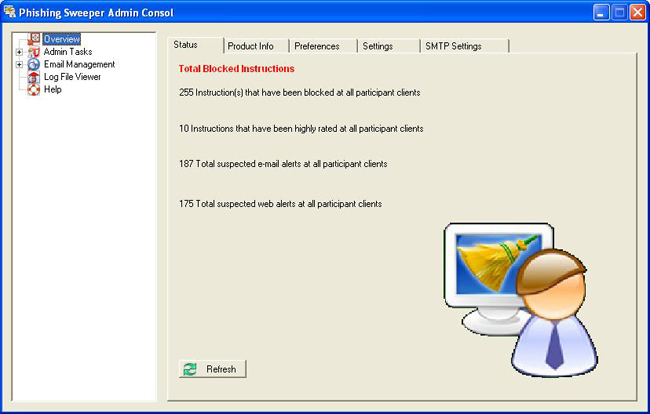Click the Log File Viewer icon
Viewport: 650px width, 414px height.
coord(34,77)
